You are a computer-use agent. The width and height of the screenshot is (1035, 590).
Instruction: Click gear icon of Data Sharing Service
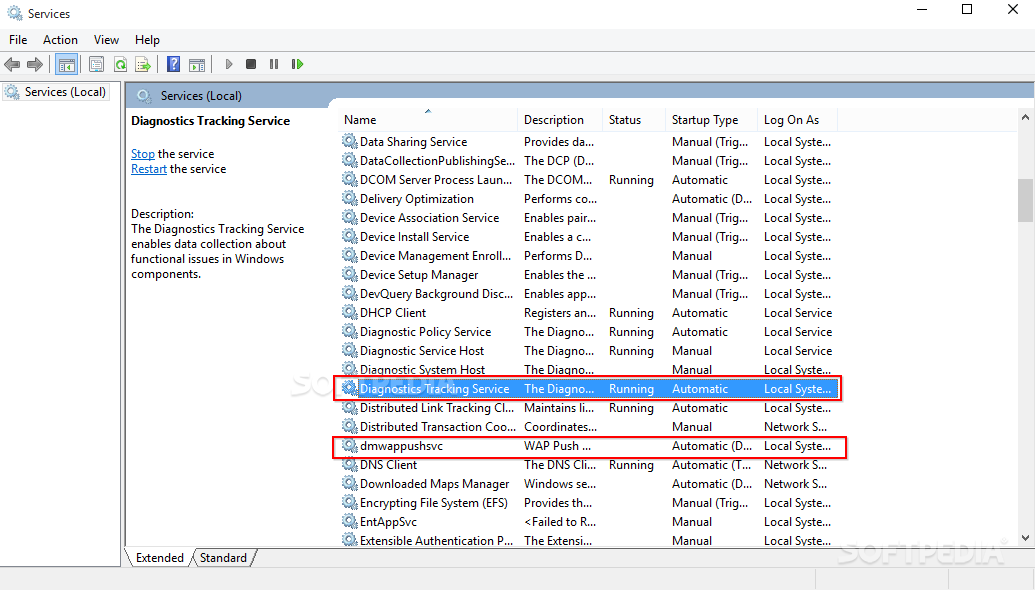349,141
